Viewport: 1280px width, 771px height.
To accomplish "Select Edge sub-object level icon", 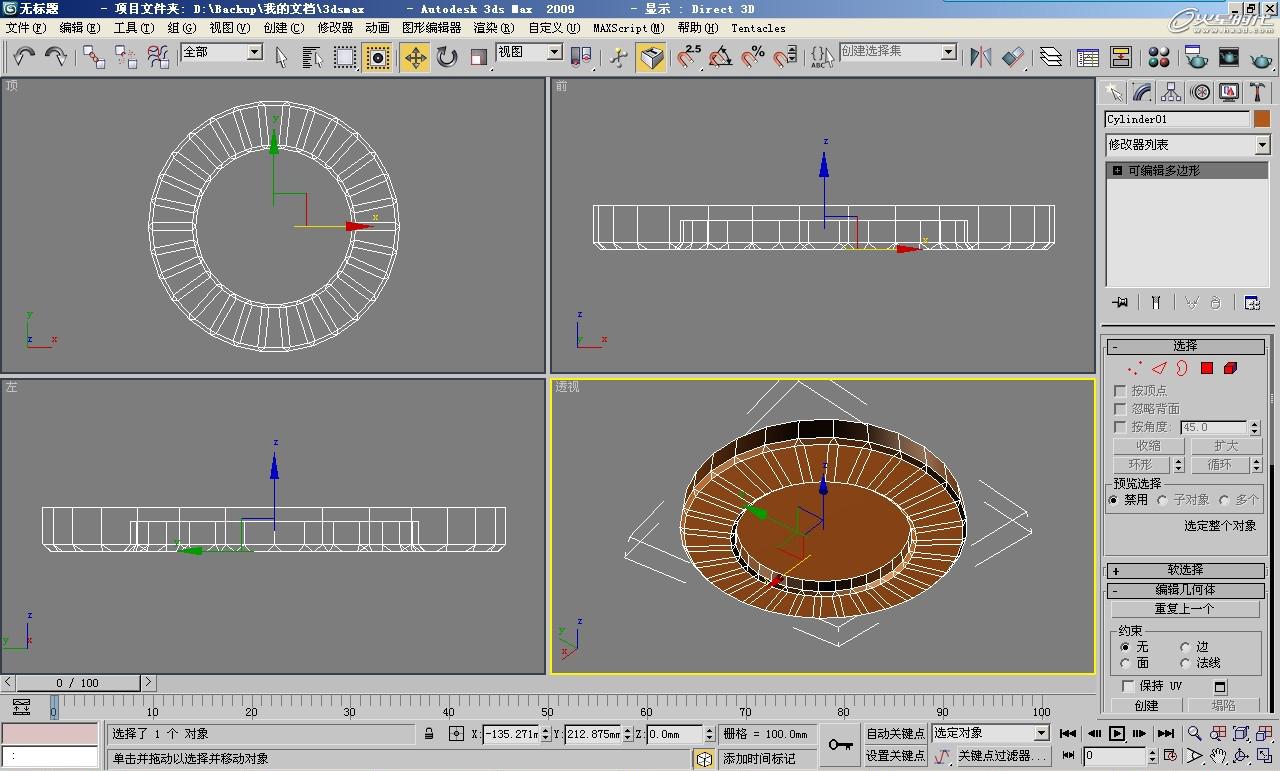I will pyautogui.click(x=1159, y=368).
